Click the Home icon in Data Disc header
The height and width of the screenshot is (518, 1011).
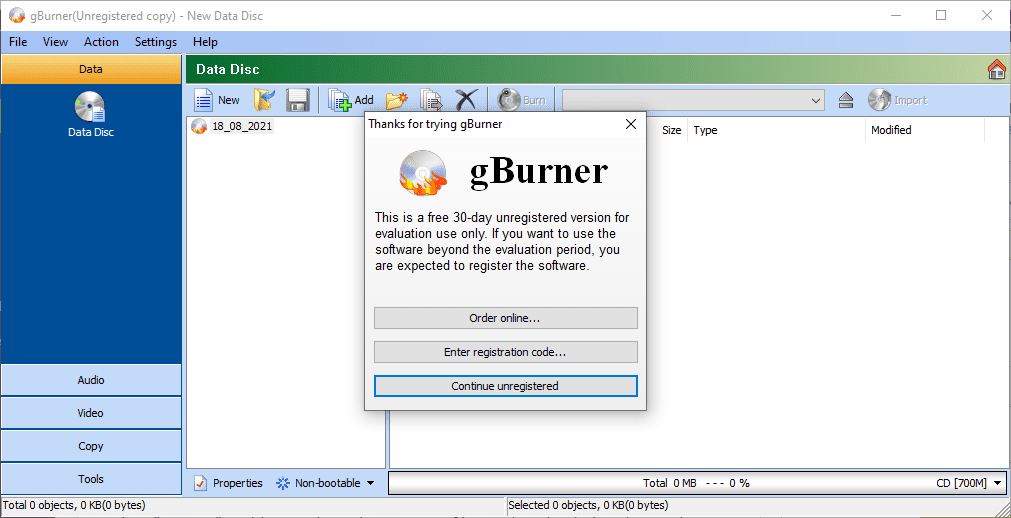(997, 69)
